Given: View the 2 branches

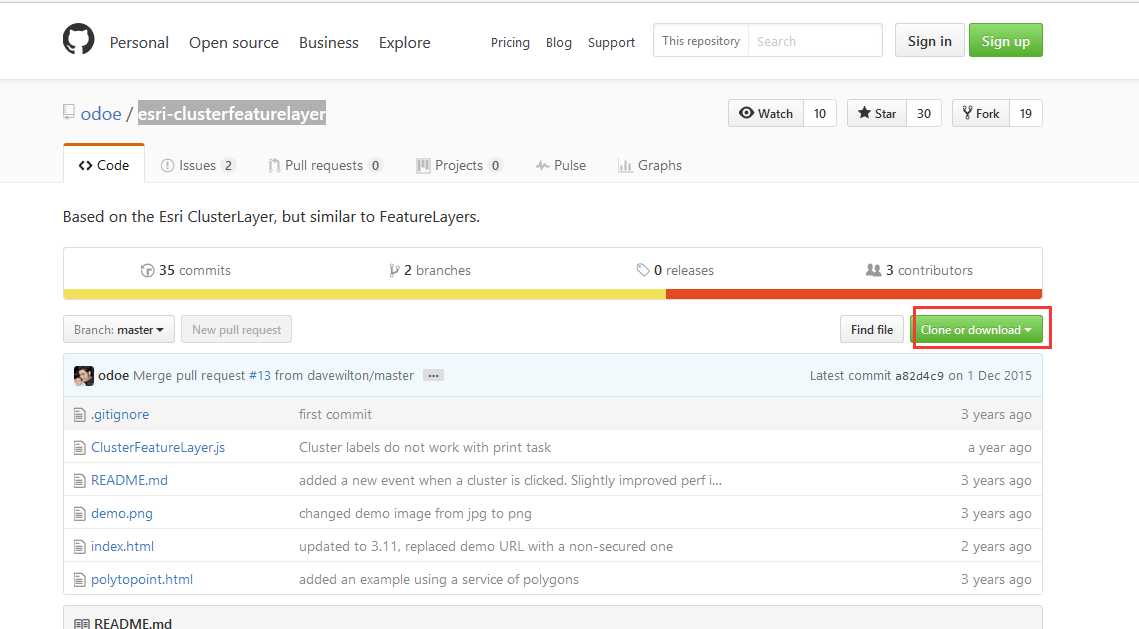Looking at the screenshot, I should 430,270.
